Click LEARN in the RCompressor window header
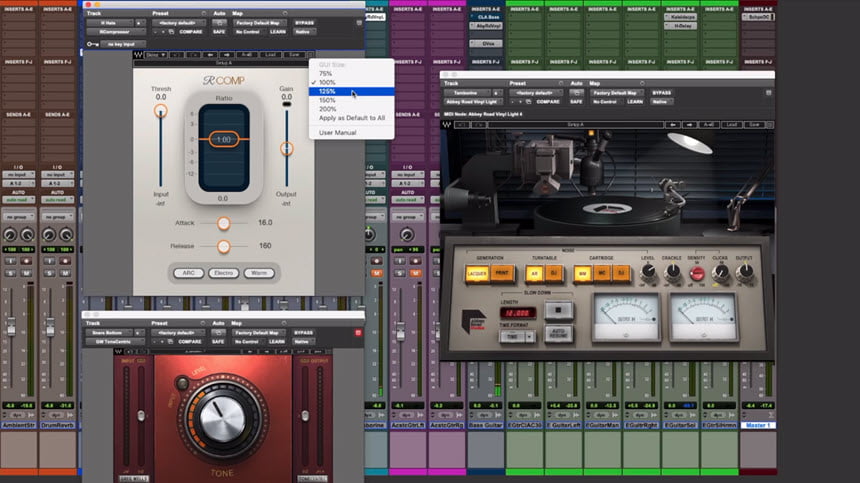Image resolution: width=860 pixels, height=483 pixels. point(278,32)
